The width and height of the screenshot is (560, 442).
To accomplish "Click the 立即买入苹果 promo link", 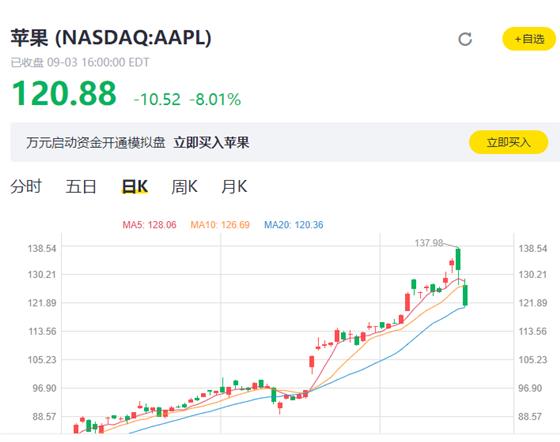I will (211, 143).
